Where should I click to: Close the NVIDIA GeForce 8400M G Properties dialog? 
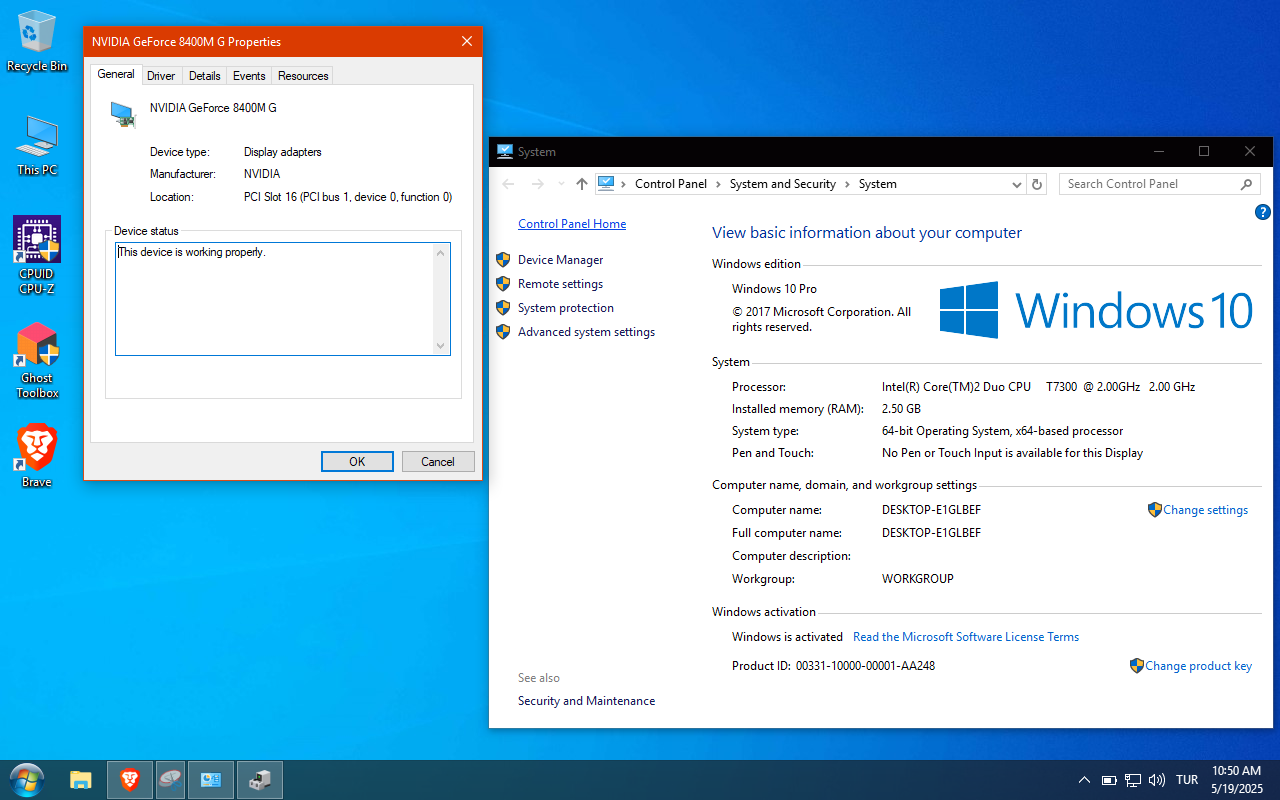pos(467,42)
